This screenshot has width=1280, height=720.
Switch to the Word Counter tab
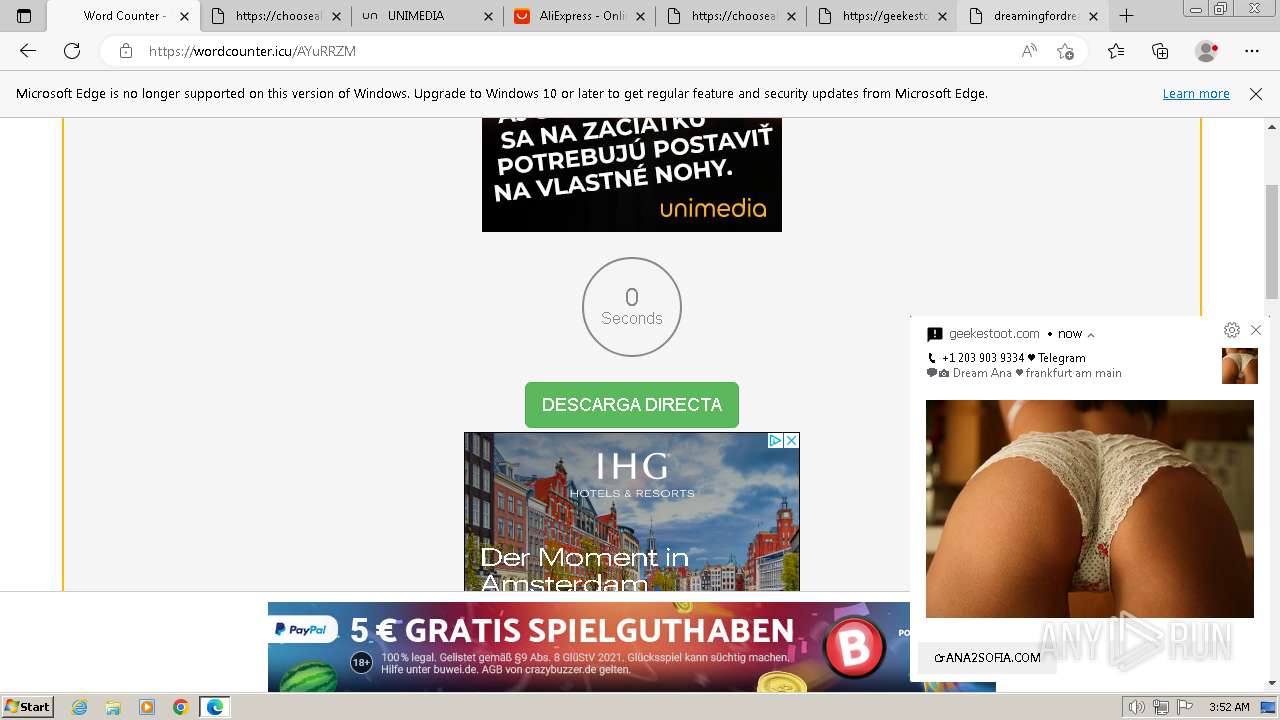(x=123, y=16)
